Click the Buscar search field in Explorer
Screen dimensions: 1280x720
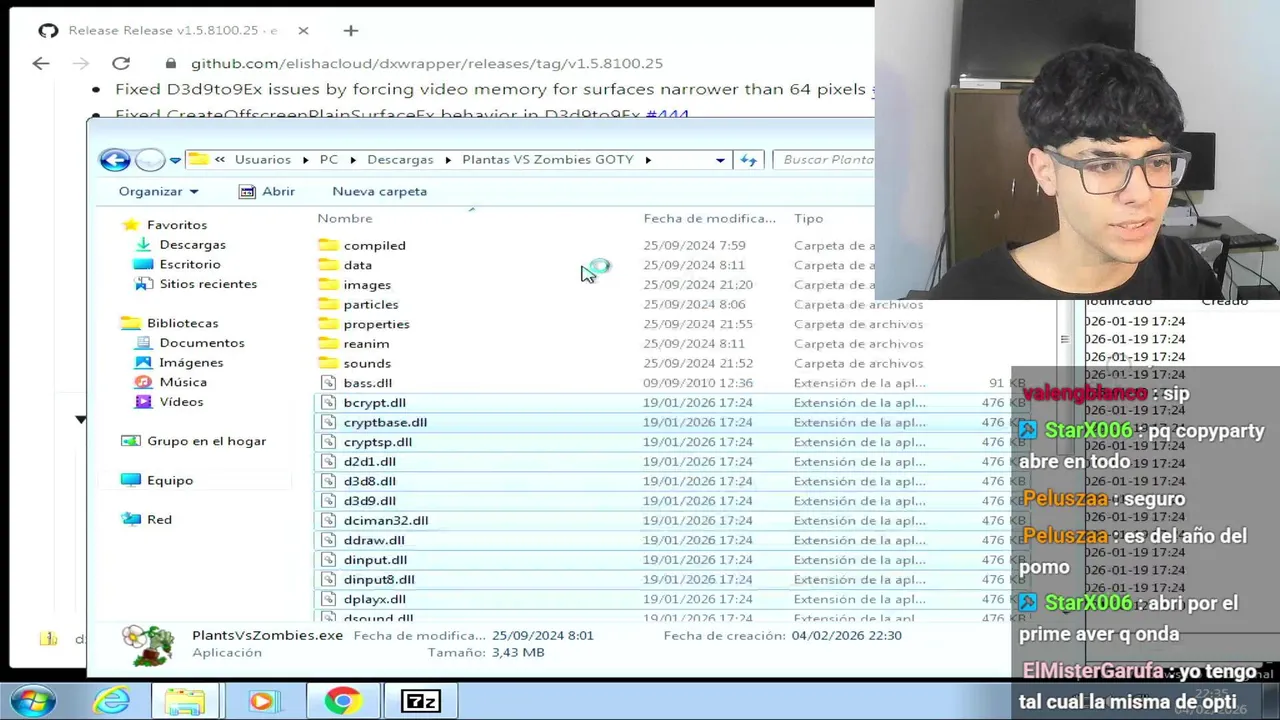825,160
